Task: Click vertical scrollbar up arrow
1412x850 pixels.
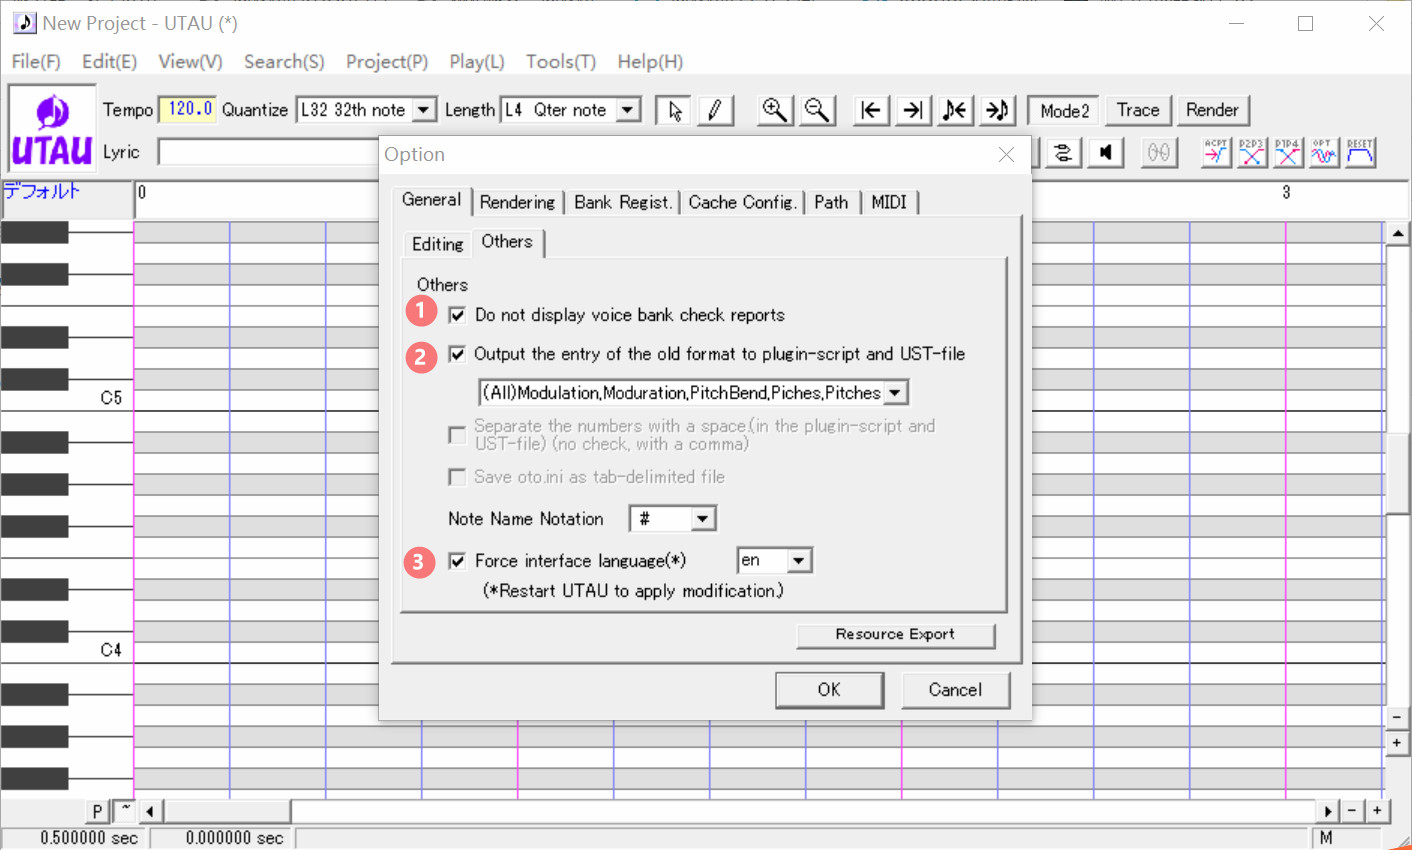Action: (x=1397, y=233)
